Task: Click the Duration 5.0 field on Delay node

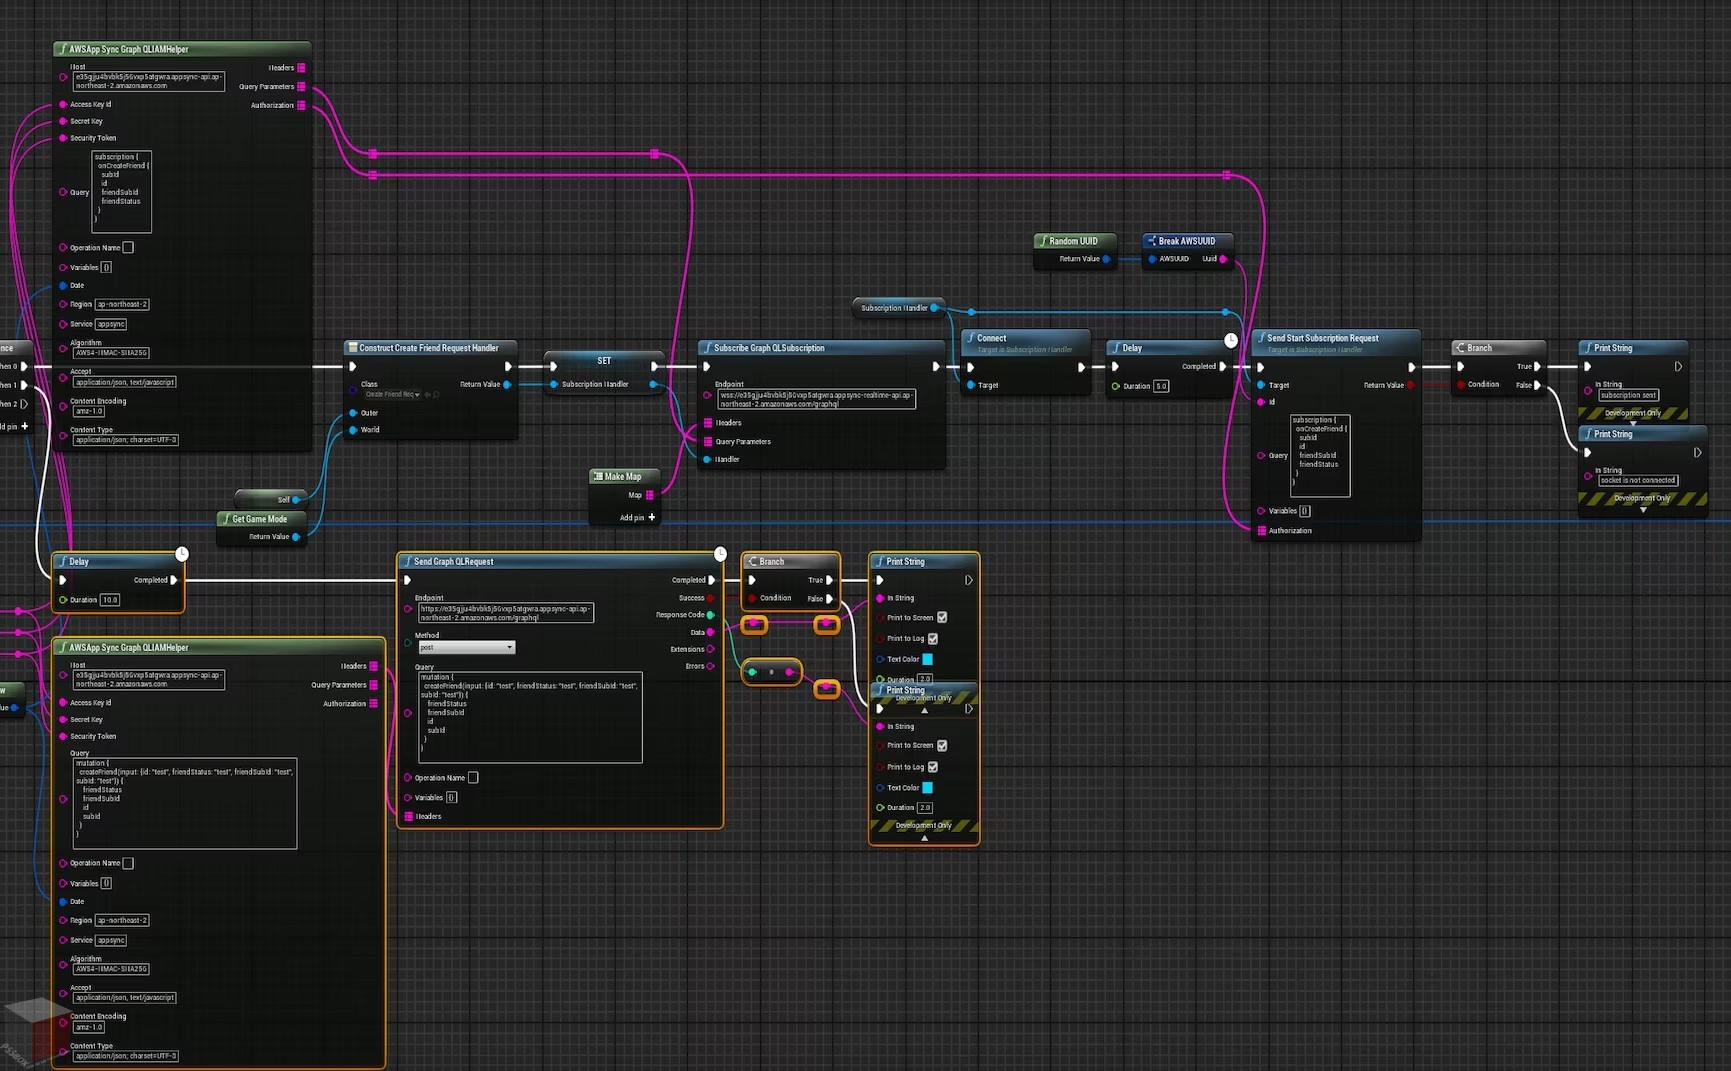Action: coord(1161,386)
